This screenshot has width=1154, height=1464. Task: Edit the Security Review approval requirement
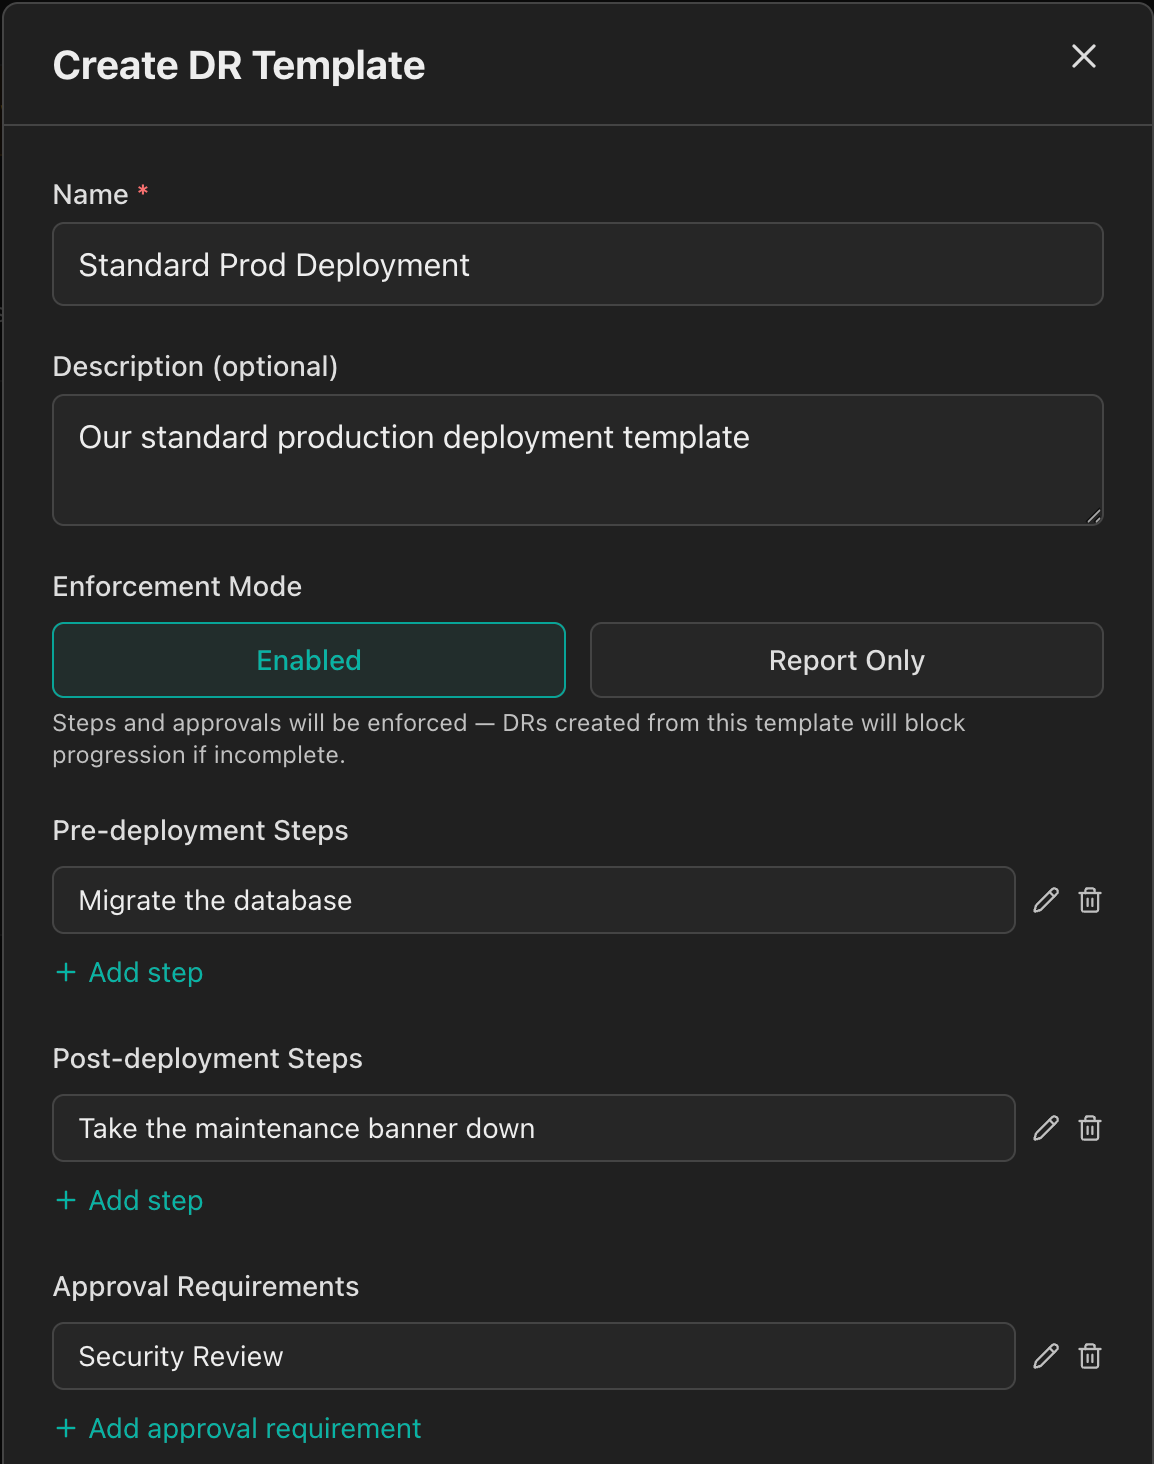[1046, 1356]
